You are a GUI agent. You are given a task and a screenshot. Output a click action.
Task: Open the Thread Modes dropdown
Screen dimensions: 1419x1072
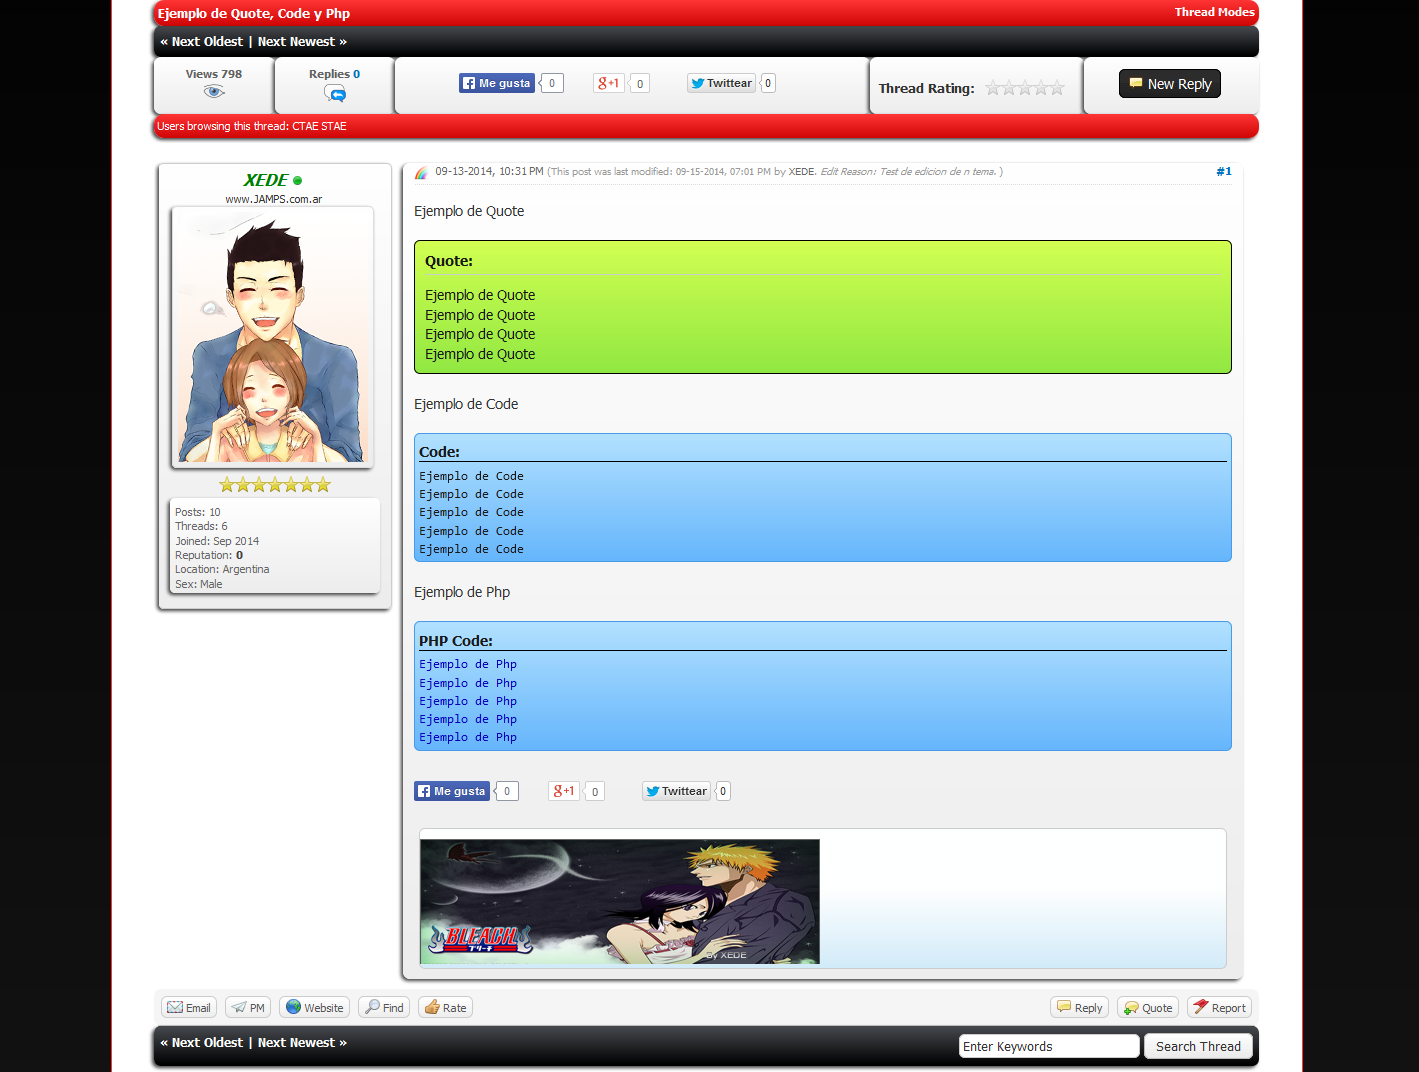coord(1214,12)
